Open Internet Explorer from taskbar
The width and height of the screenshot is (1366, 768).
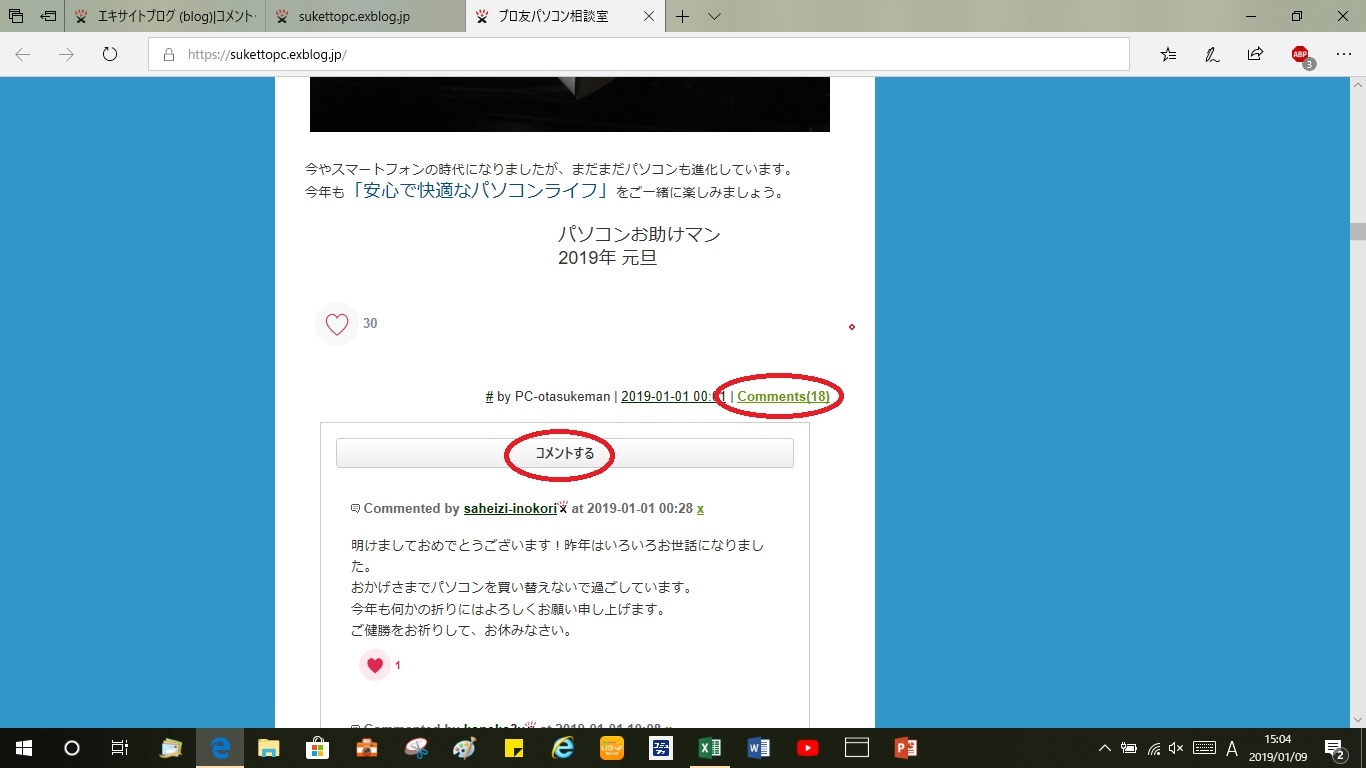pos(563,748)
